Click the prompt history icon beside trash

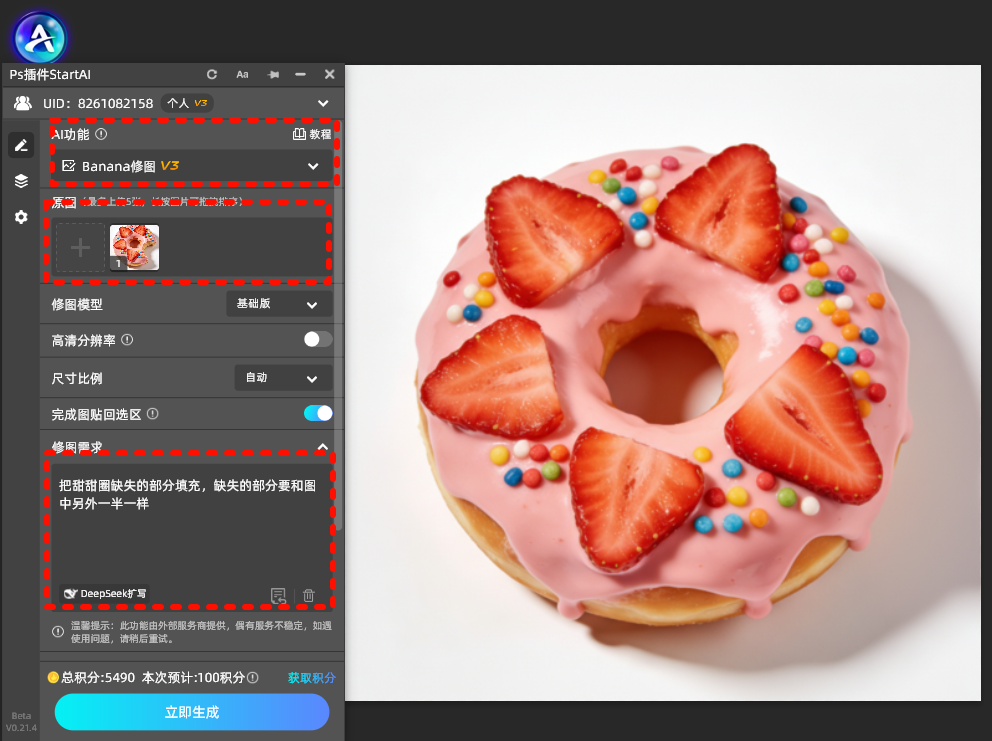coord(278,596)
